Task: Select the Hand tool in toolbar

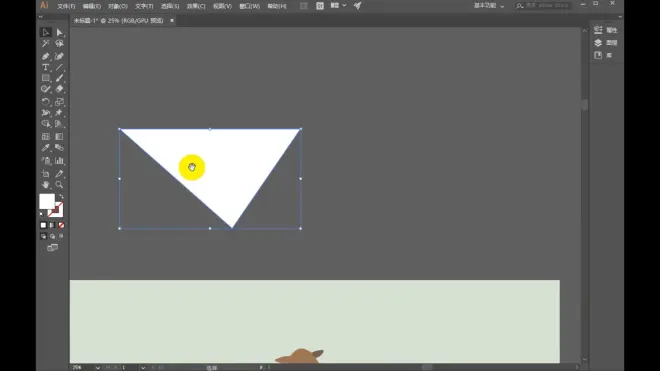Action: point(45,184)
